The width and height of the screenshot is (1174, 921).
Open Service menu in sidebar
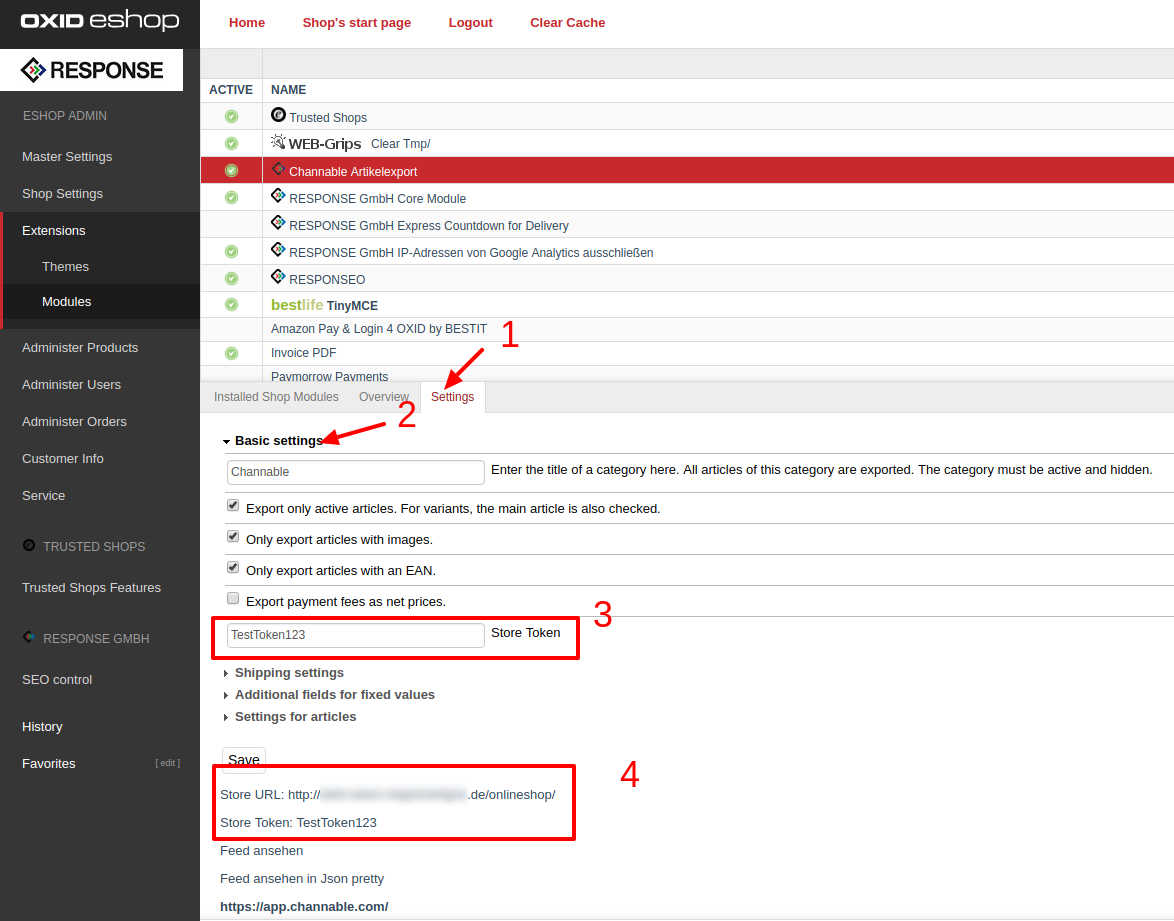click(x=43, y=496)
